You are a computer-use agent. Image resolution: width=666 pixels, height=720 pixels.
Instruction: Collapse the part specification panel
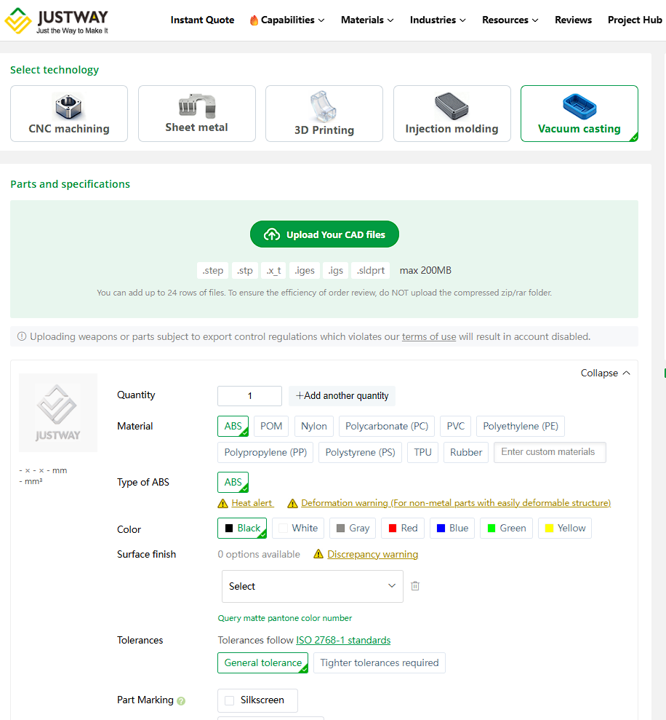[605, 373]
